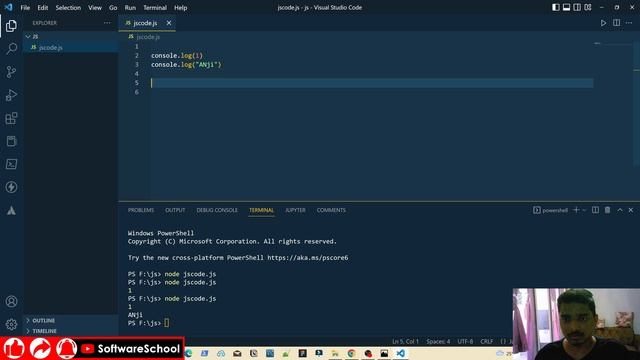
Task: Open the Selection menu
Action: 68,7
